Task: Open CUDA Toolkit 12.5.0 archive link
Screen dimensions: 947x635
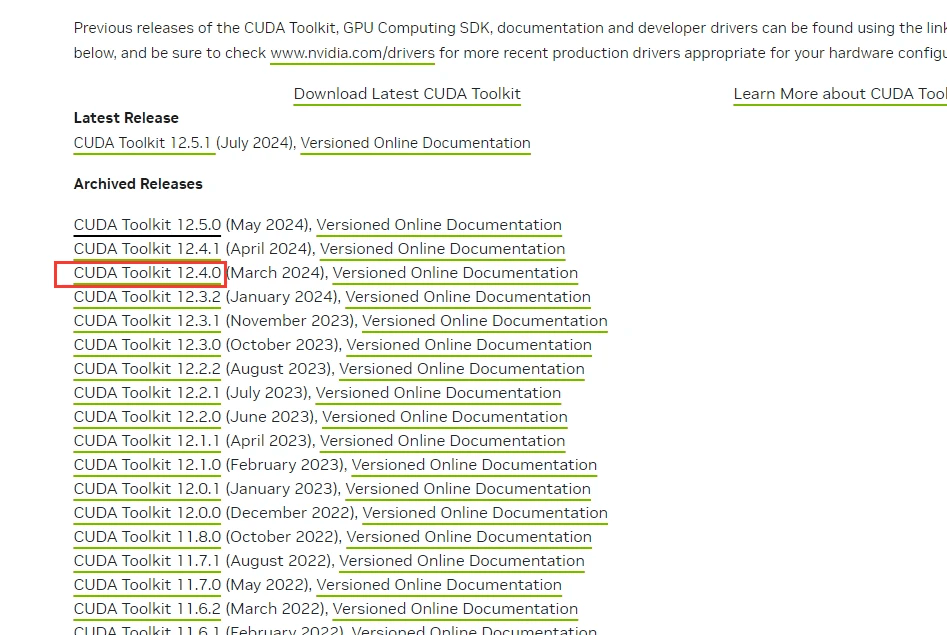Action: tap(147, 225)
